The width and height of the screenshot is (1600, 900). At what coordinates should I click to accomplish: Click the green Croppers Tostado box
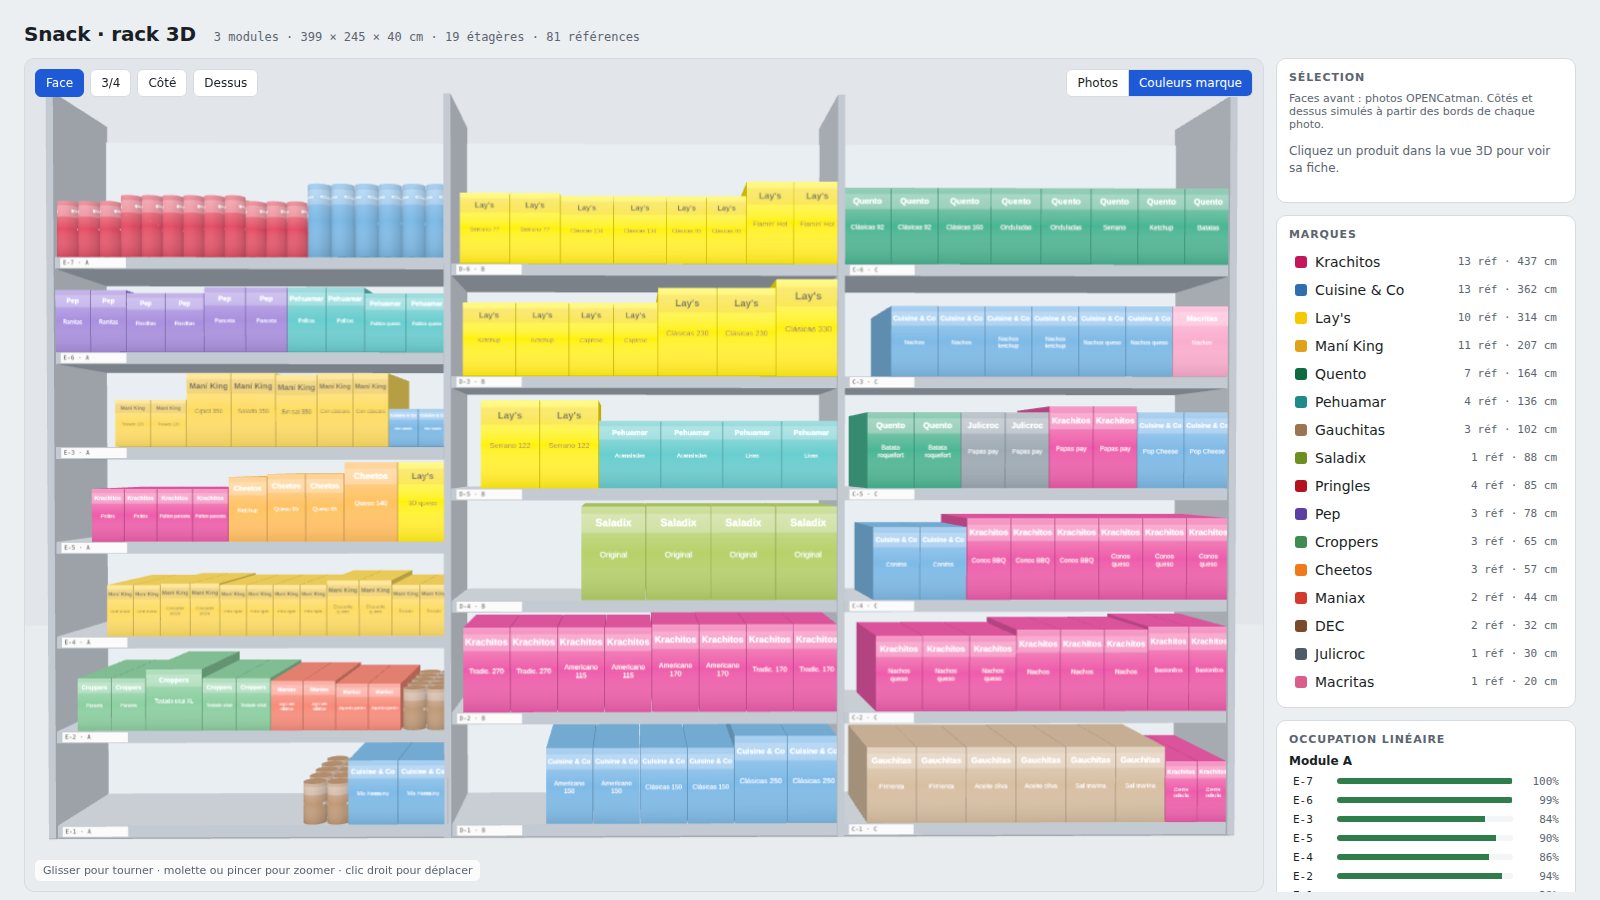click(173, 698)
